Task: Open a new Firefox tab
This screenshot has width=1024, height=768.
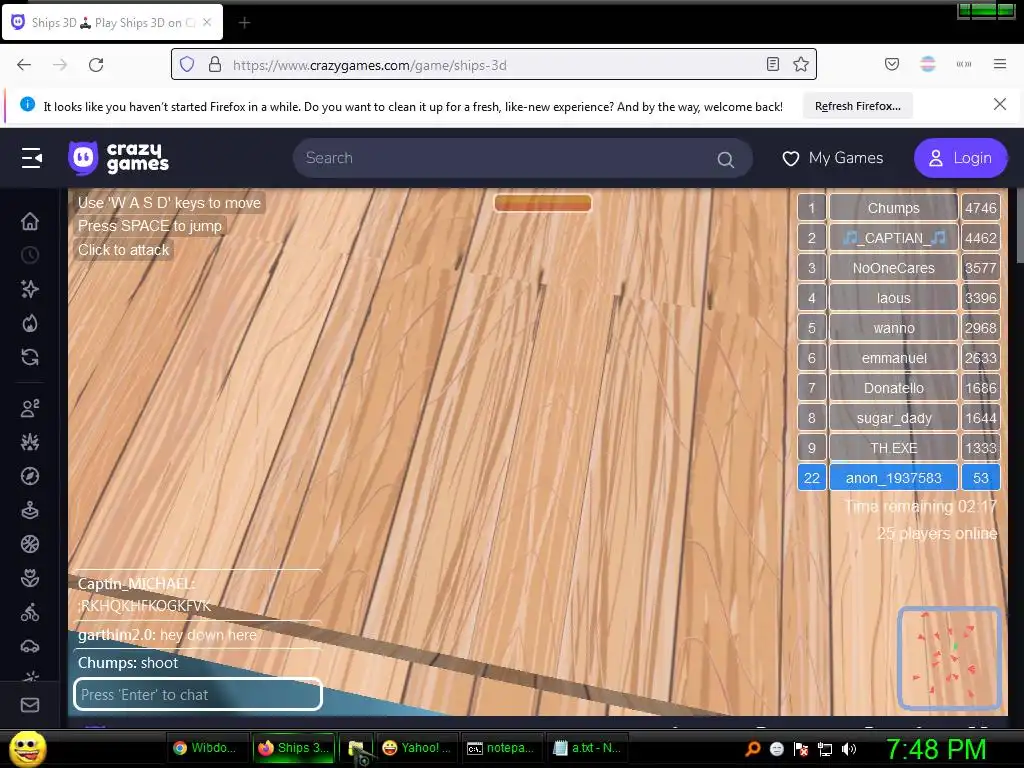Action: click(244, 23)
